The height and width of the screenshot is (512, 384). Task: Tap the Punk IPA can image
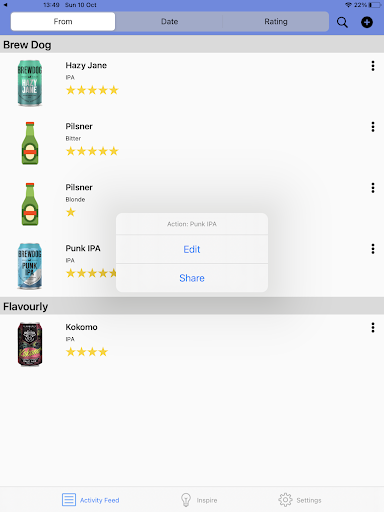tap(30, 266)
